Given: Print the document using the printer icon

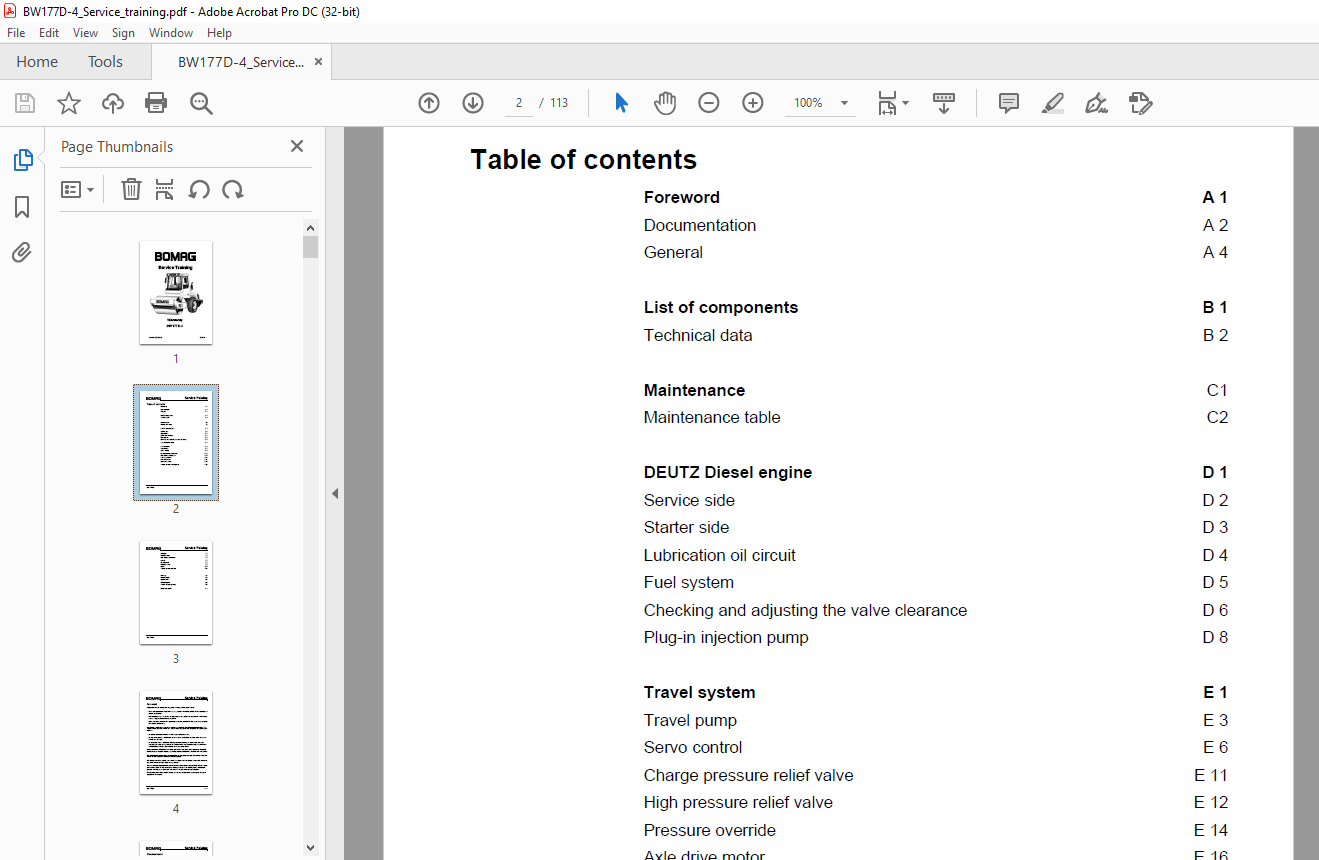Looking at the screenshot, I should coord(156,103).
